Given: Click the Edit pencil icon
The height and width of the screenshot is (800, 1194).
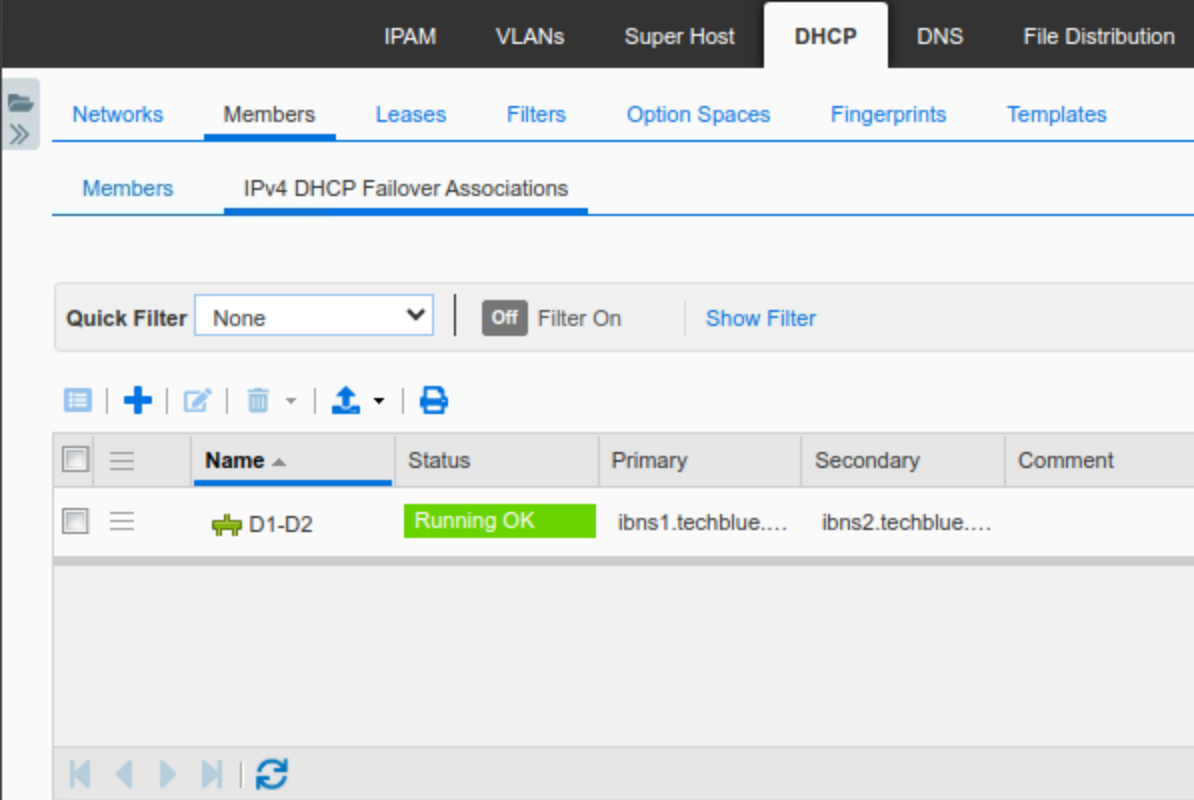Looking at the screenshot, I should pyautogui.click(x=197, y=401).
